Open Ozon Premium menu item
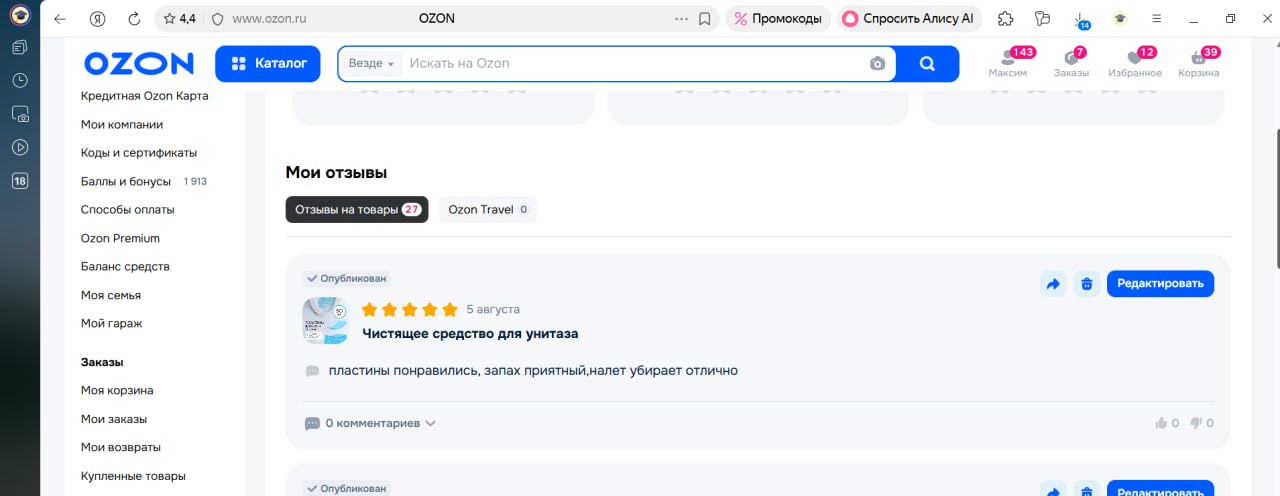1280x496 pixels. [120, 238]
